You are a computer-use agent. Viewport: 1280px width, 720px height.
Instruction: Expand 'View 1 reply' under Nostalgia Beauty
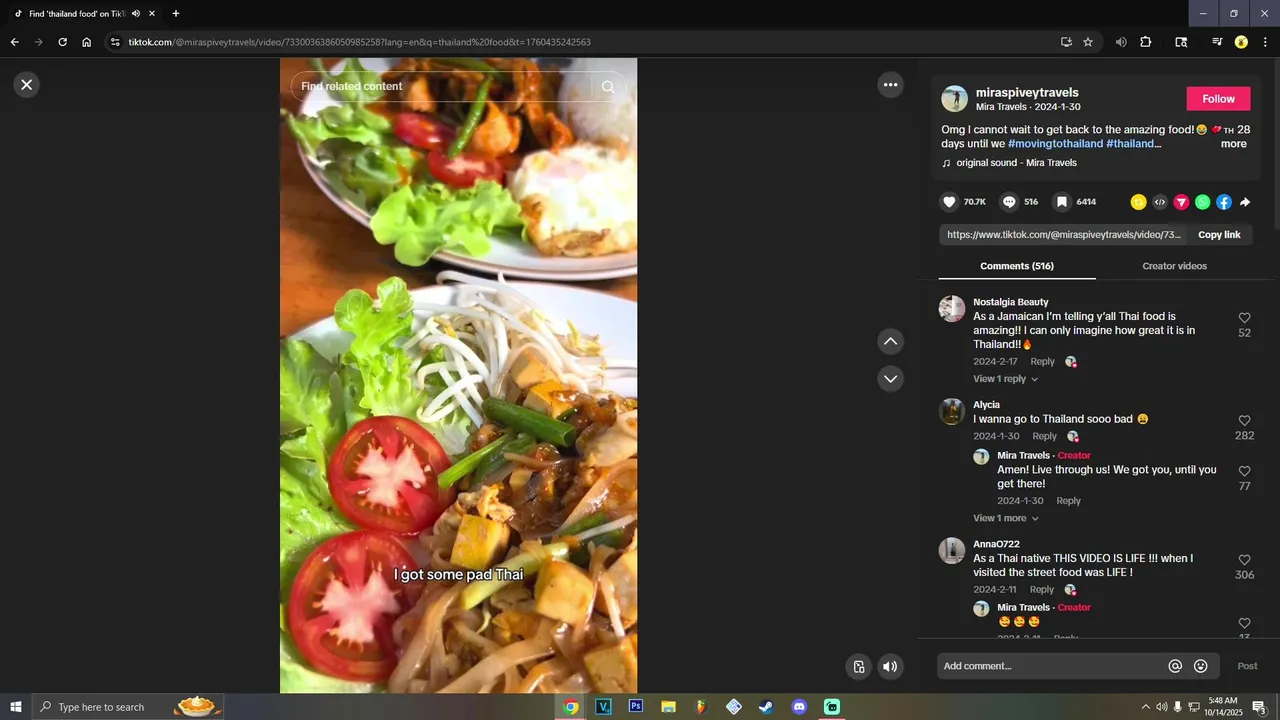click(x=1006, y=379)
